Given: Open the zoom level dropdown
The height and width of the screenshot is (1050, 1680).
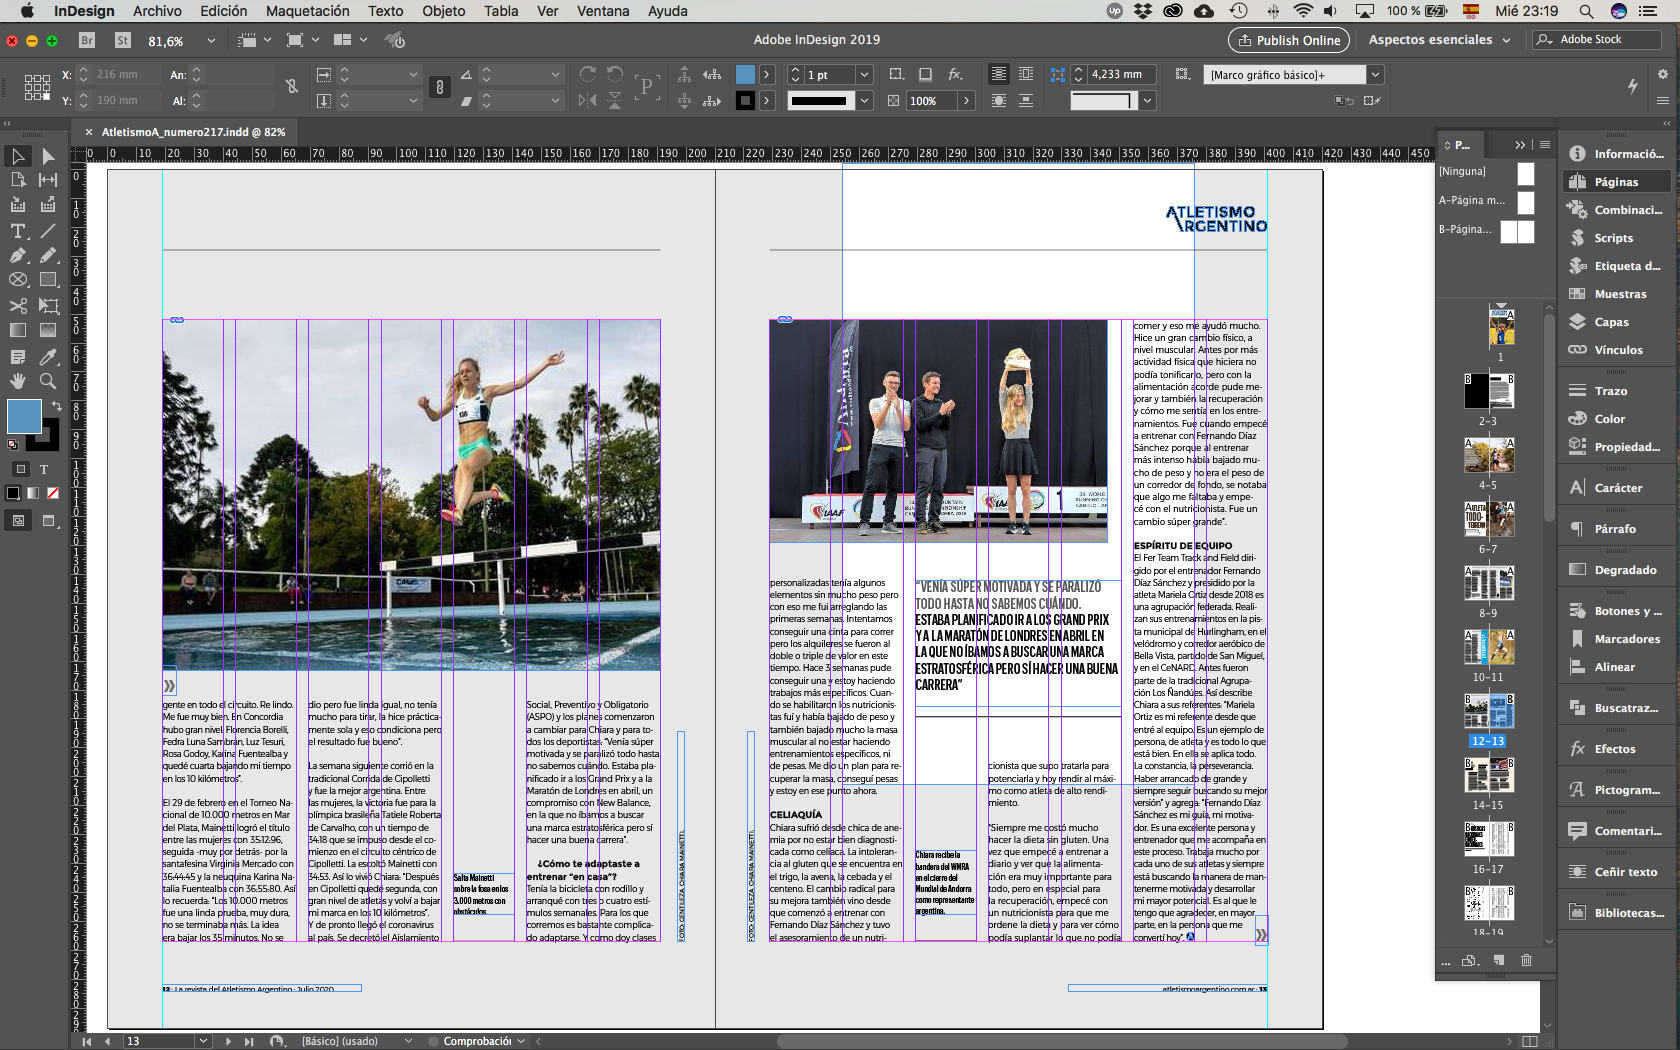Looking at the screenshot, I should [211, 41].
